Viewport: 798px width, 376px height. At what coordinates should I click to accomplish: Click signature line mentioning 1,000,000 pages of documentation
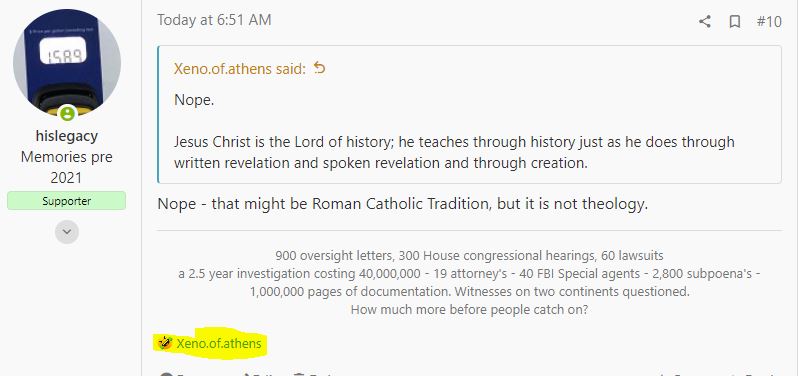pyautogui.click(x=469, y=292)
